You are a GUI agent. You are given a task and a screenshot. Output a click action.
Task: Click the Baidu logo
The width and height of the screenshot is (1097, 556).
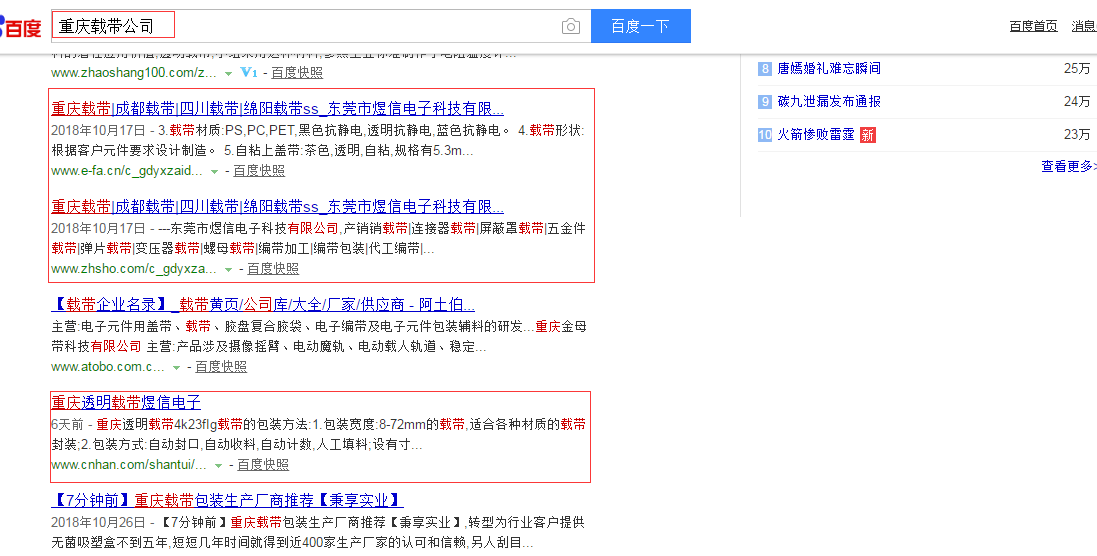pyautogui.click(x=22, y=27)
